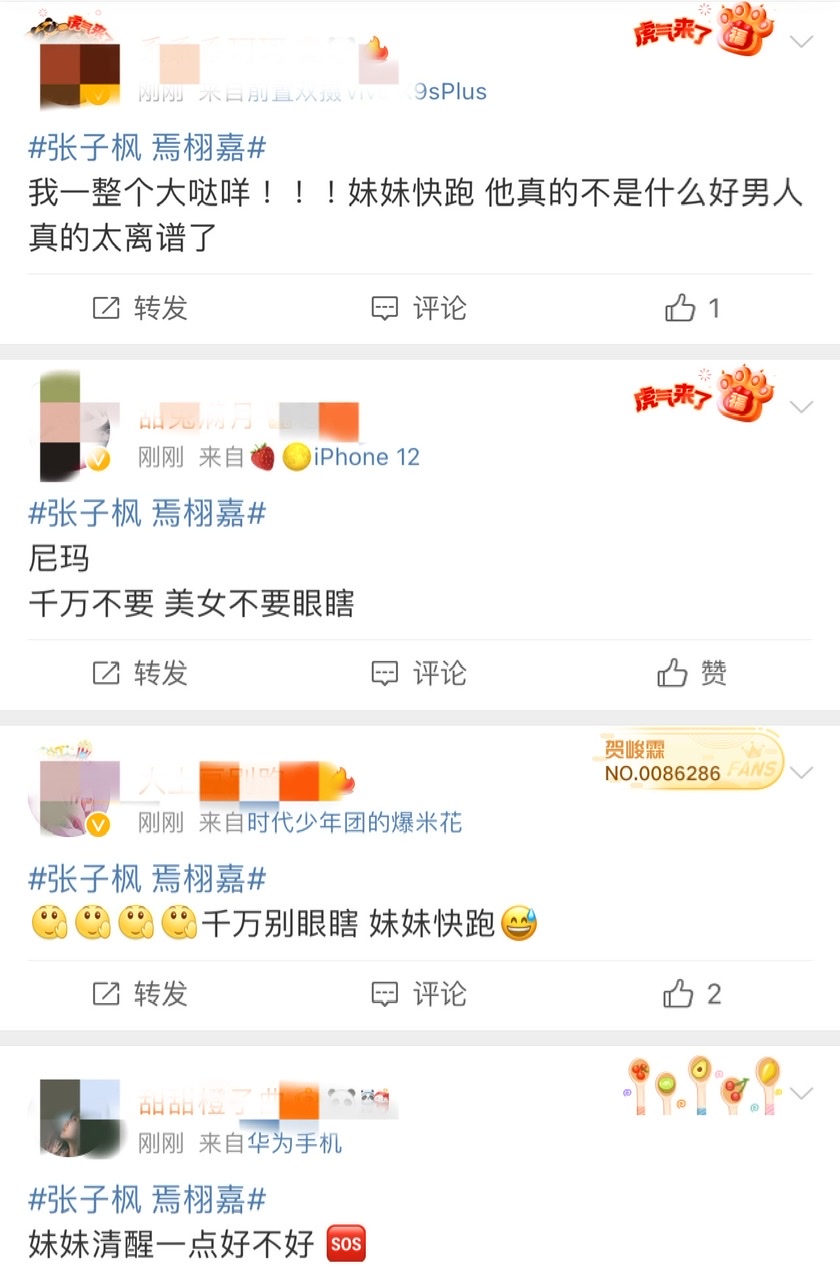
Task: Tap the 华为手机 source link
Action: click(294, 1143)
